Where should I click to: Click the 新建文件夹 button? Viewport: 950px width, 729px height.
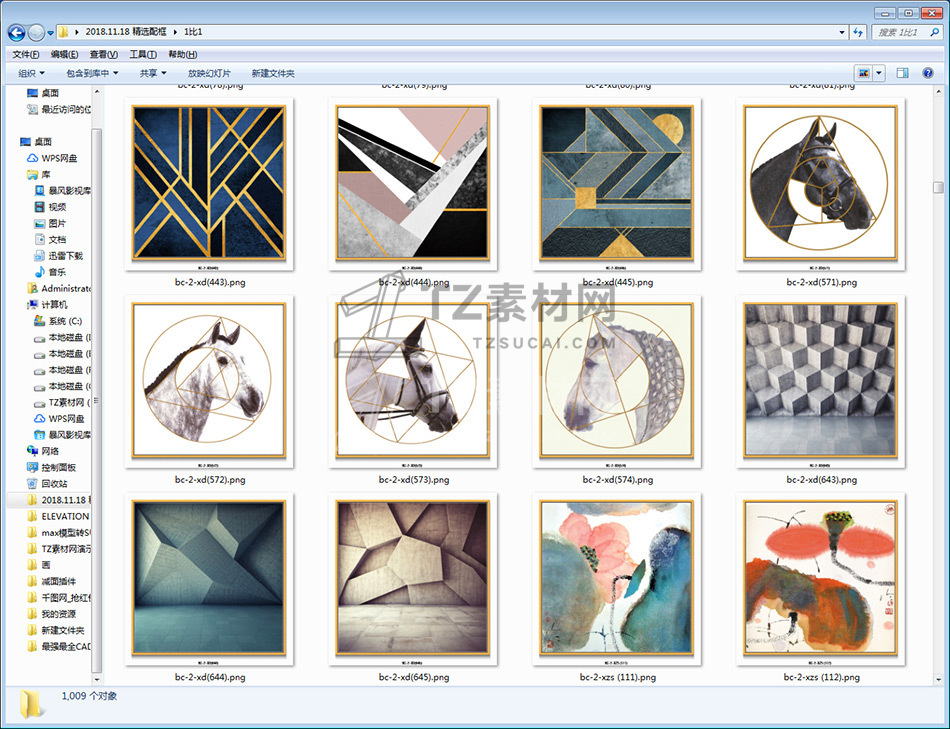coord(273,73)
